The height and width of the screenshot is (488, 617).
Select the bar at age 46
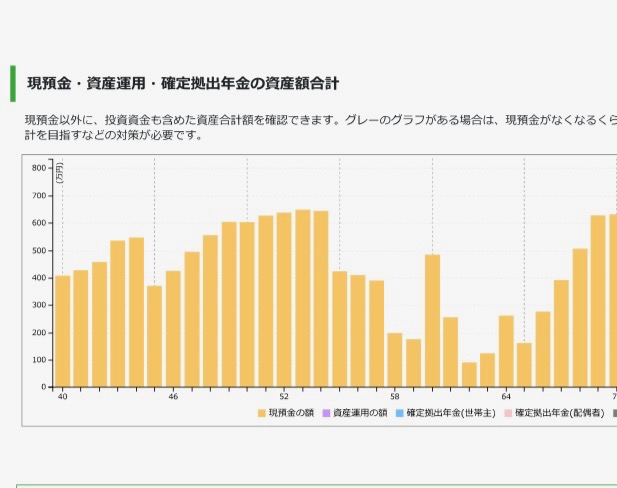point(173,329)
